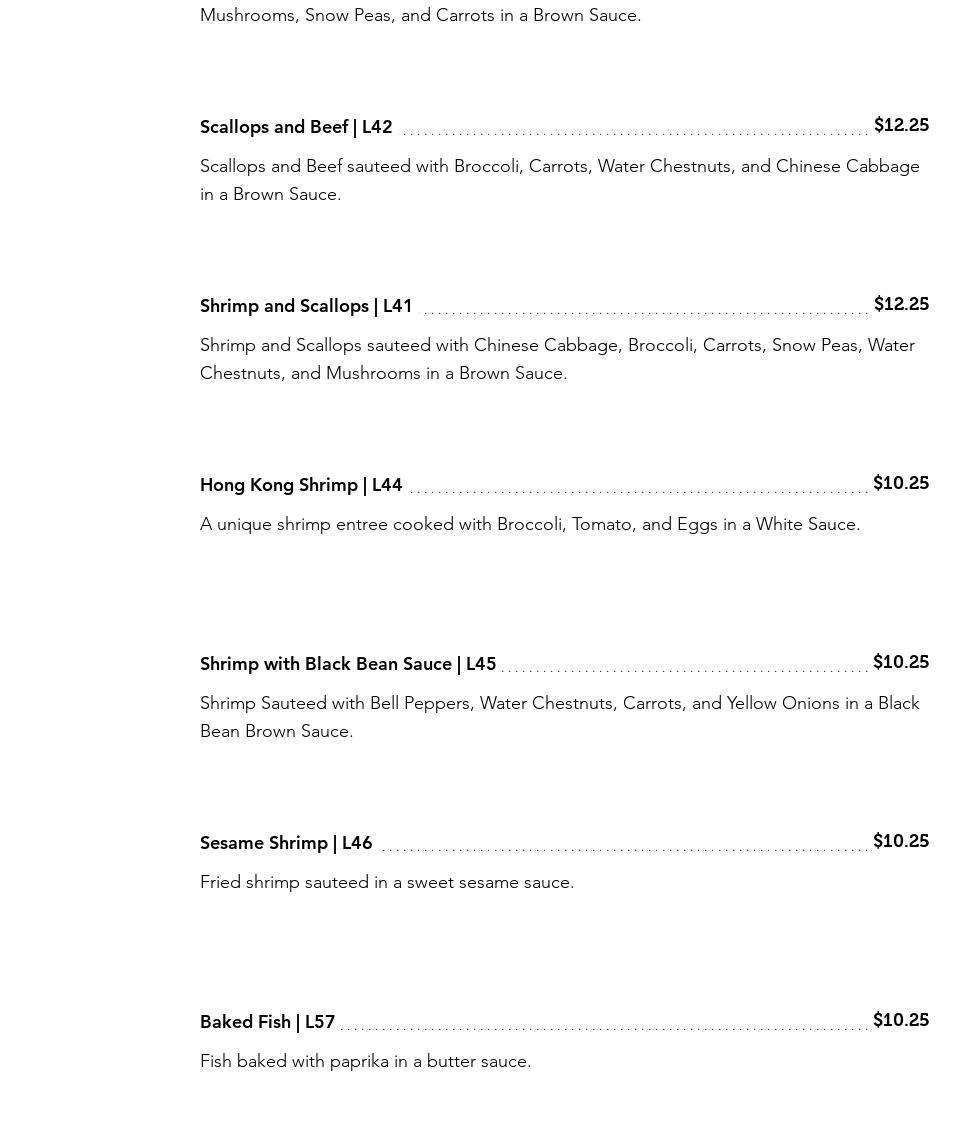Click the Shrimp with Black Bean Sauce title
This screenshot has height=1123, width=965.
coord(348,664)
